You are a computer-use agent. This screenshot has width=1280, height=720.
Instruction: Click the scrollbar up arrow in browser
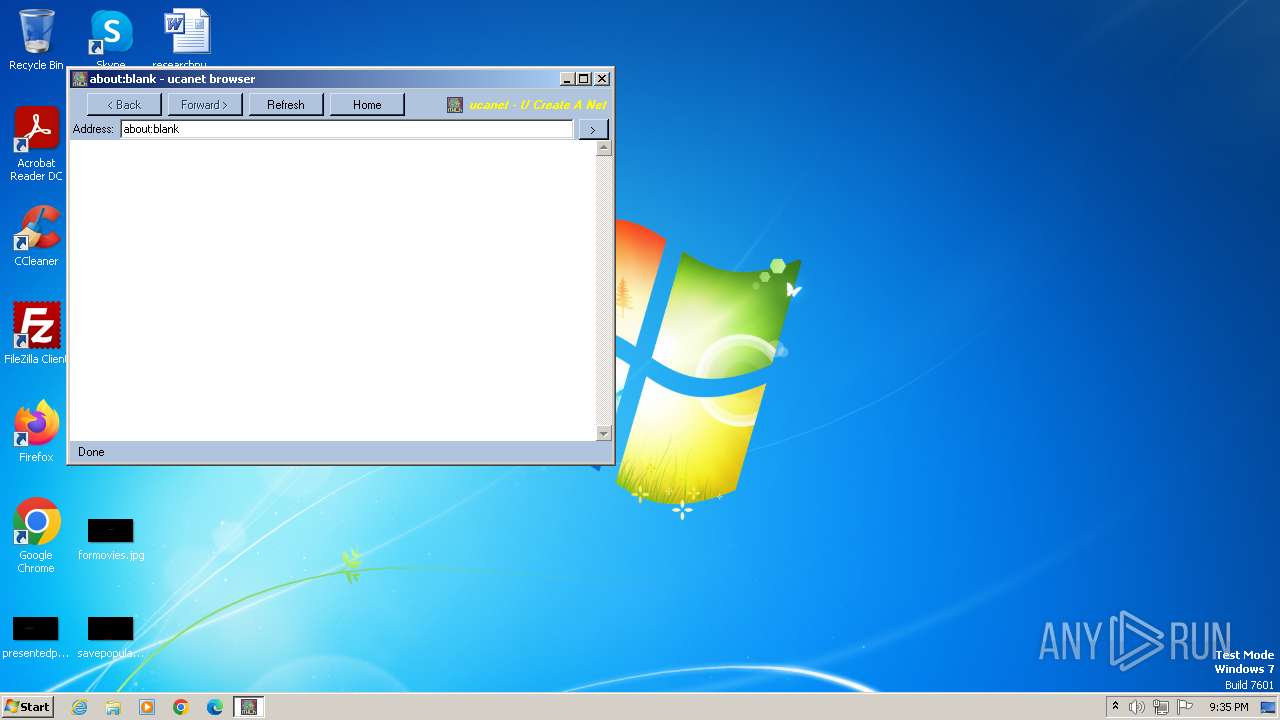coord(603,148)
